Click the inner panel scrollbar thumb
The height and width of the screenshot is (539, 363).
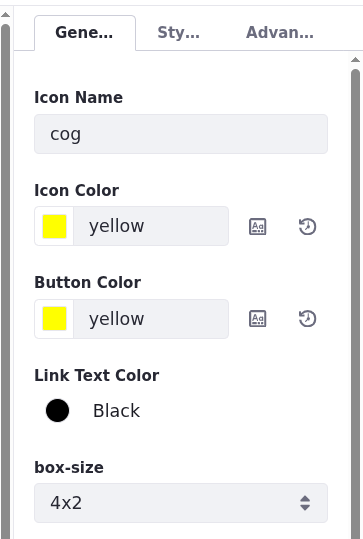(355, 304)
